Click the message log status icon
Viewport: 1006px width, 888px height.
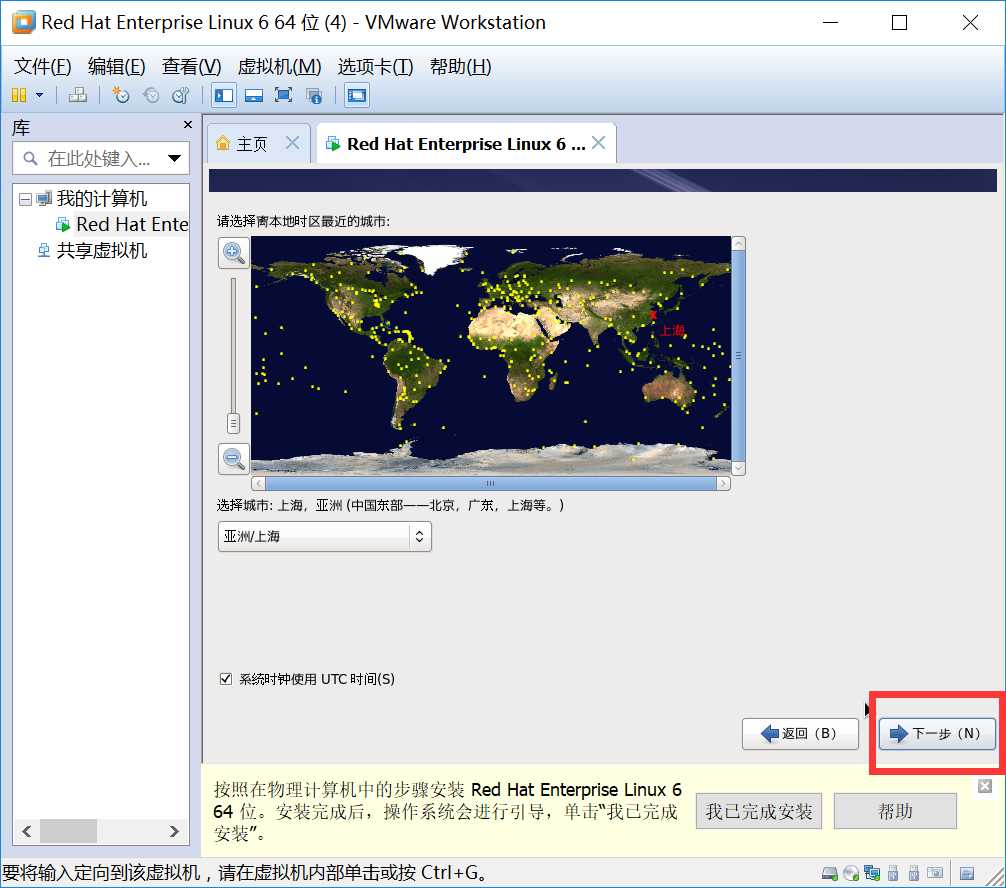[967, 873]
